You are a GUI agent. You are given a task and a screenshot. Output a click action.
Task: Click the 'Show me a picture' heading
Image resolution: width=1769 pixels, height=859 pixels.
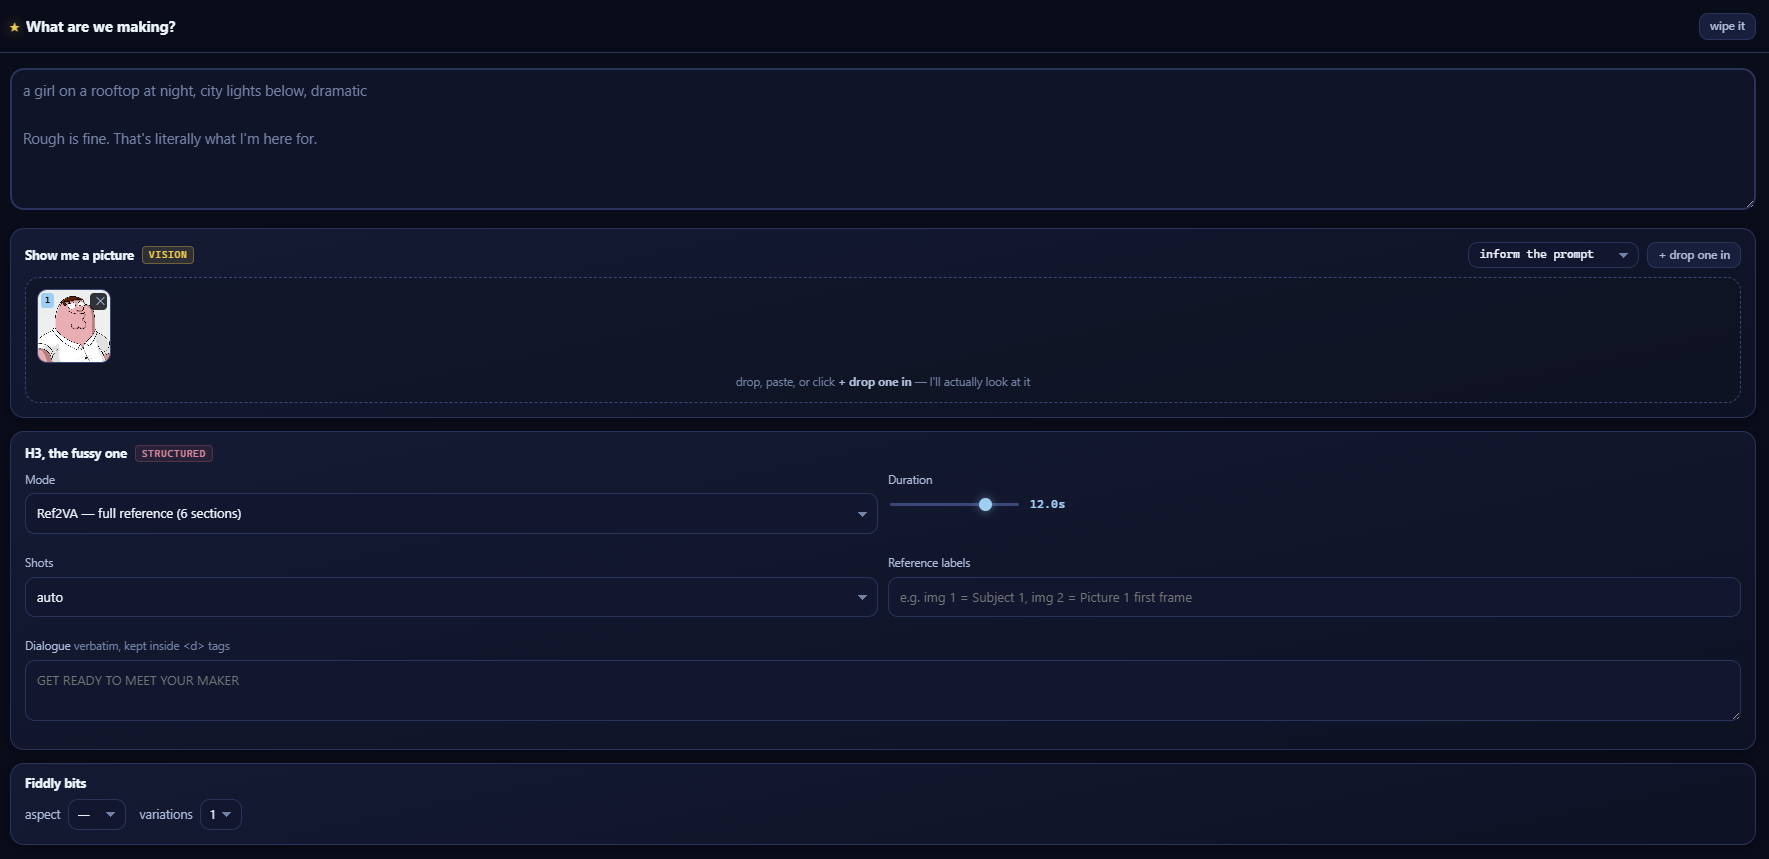coord(79,255)
